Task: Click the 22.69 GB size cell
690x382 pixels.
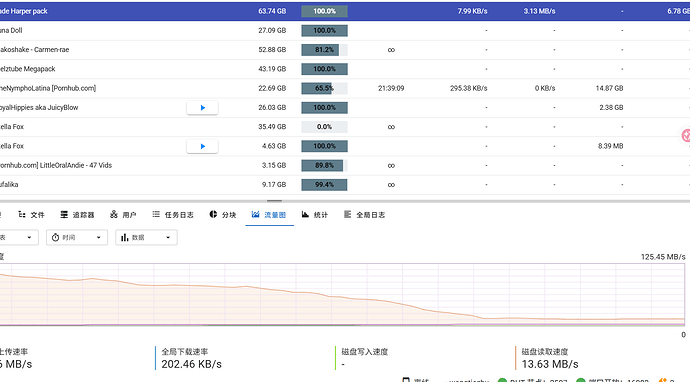Action: [x=272, y=88]
